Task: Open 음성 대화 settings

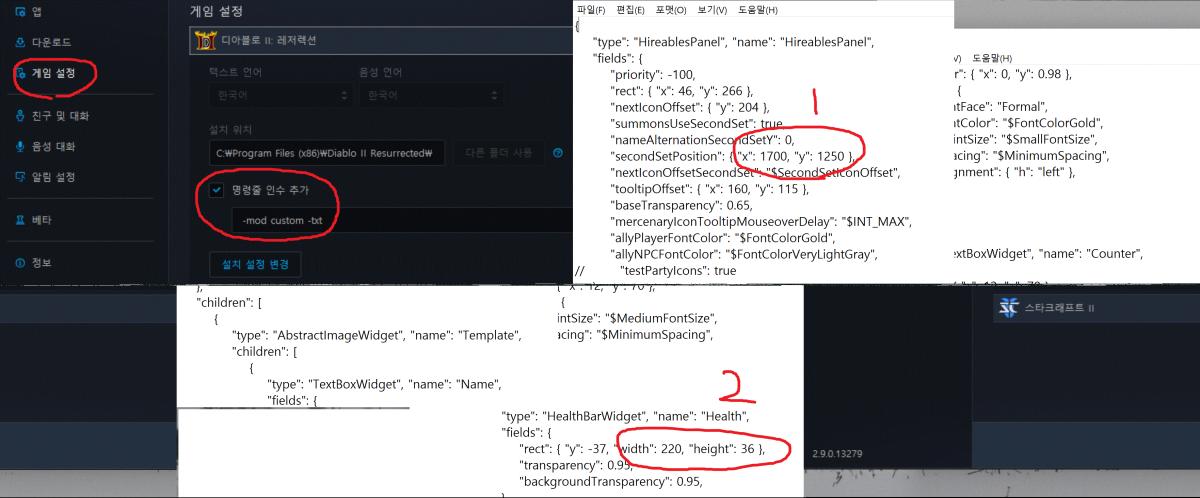Action: click(x=46, y=146)
